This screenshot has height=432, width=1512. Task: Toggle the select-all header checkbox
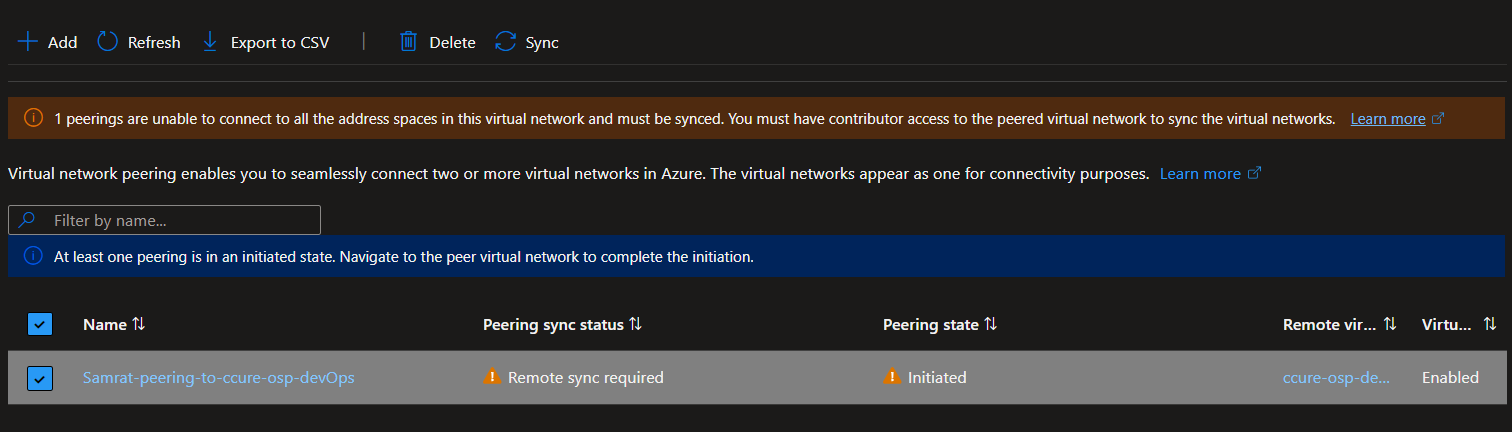pos(39,324)
